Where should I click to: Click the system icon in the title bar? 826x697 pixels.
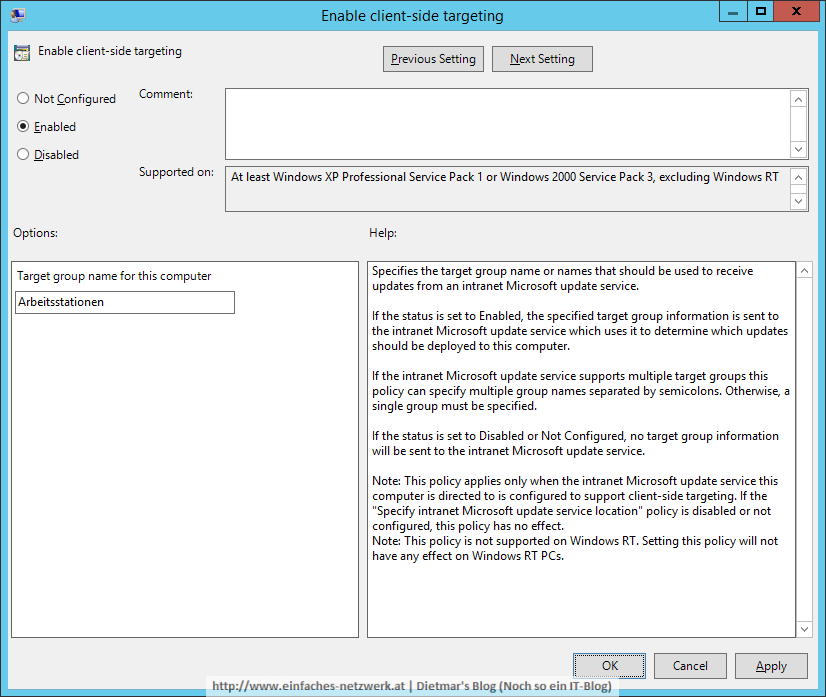point(17,15)
